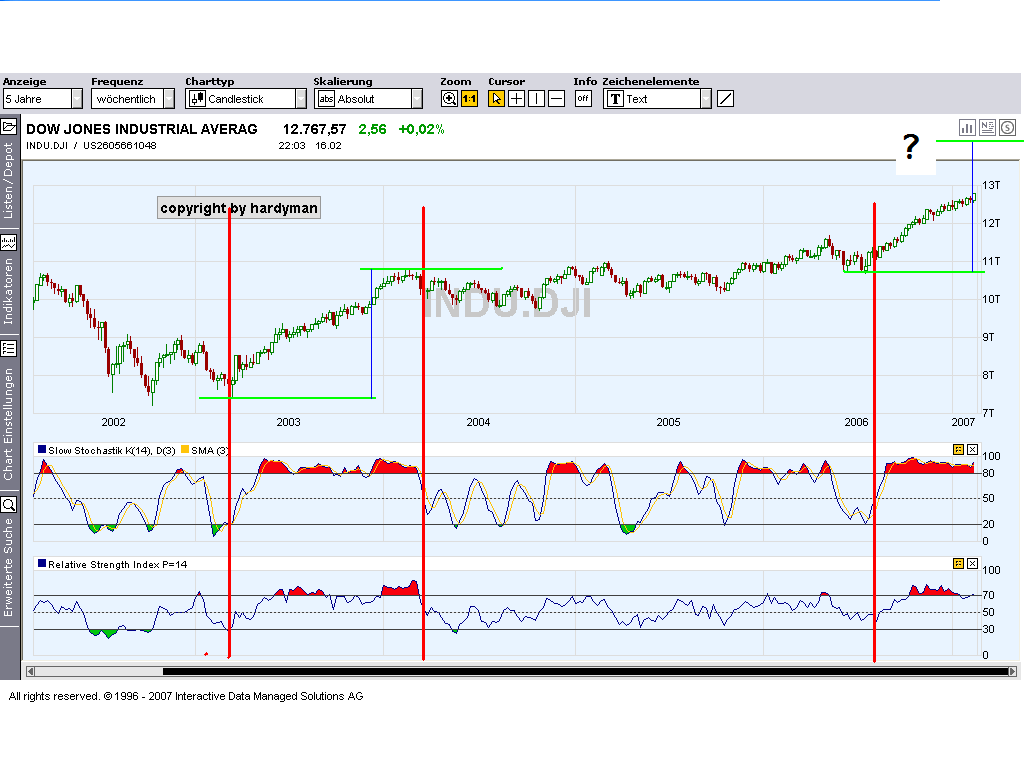The image size is (1024, 768).
Task: Click the diagonal line drawing tool
Action: (726, 99)
